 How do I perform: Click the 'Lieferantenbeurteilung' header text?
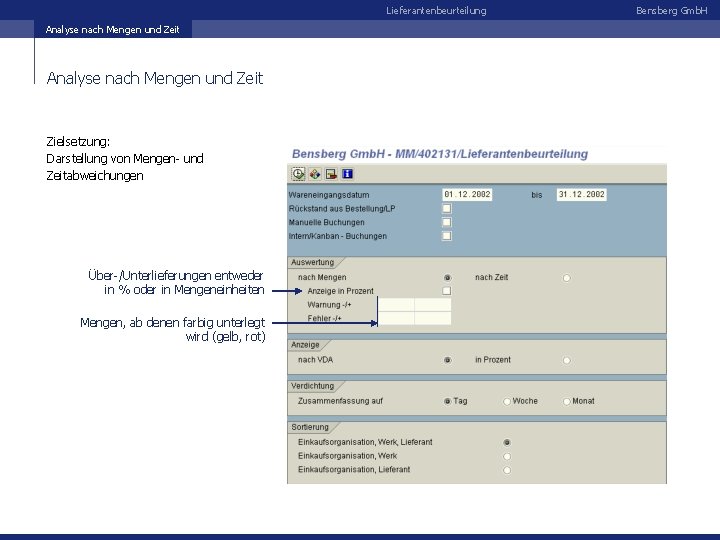pos(436,11)
